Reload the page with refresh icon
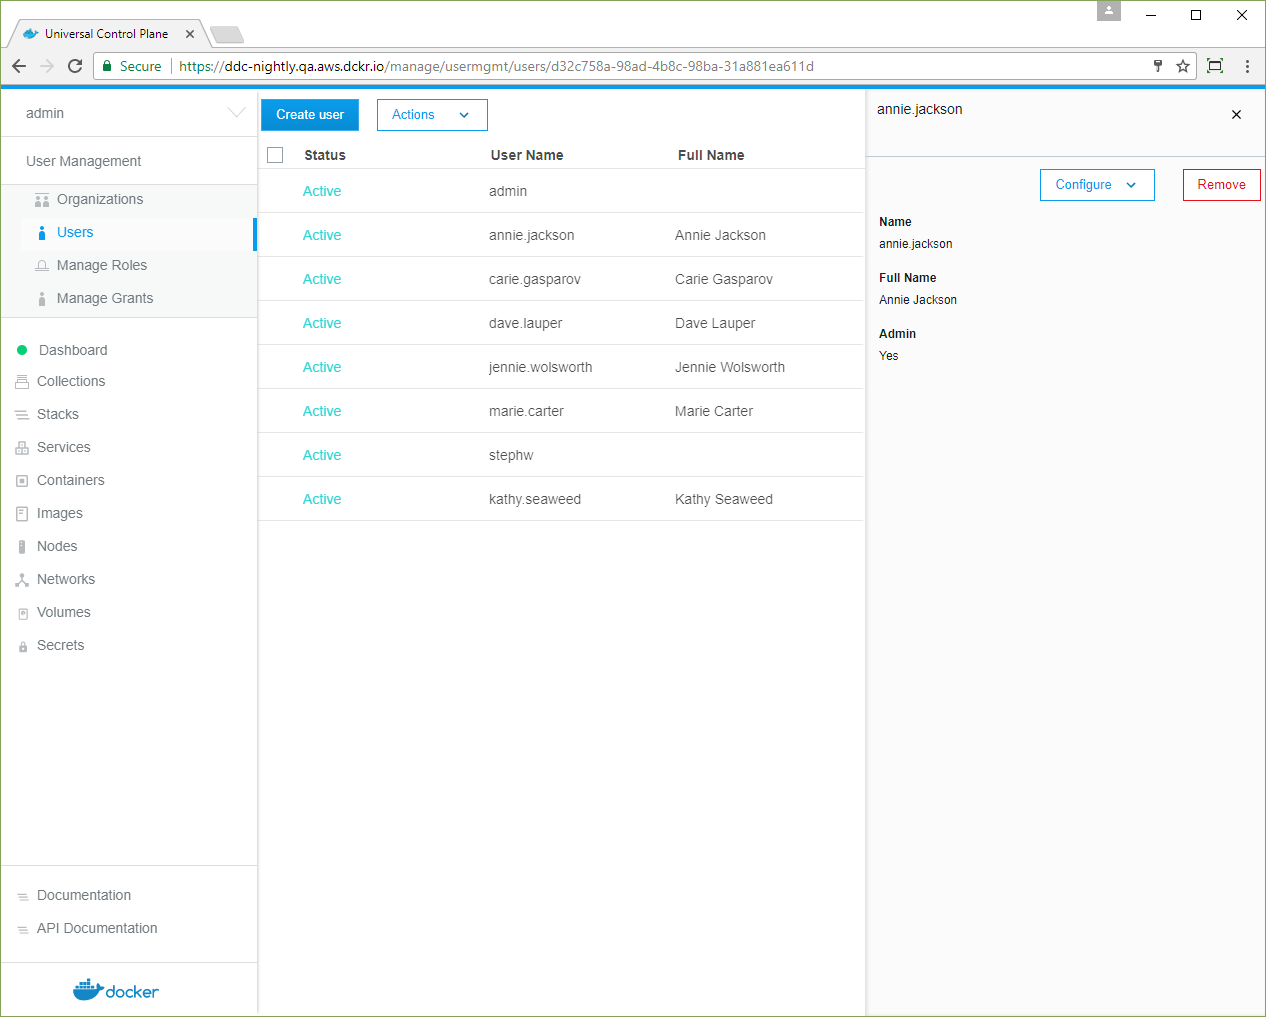Screen dimensions: 1266x1017 (x=75, y=66)
